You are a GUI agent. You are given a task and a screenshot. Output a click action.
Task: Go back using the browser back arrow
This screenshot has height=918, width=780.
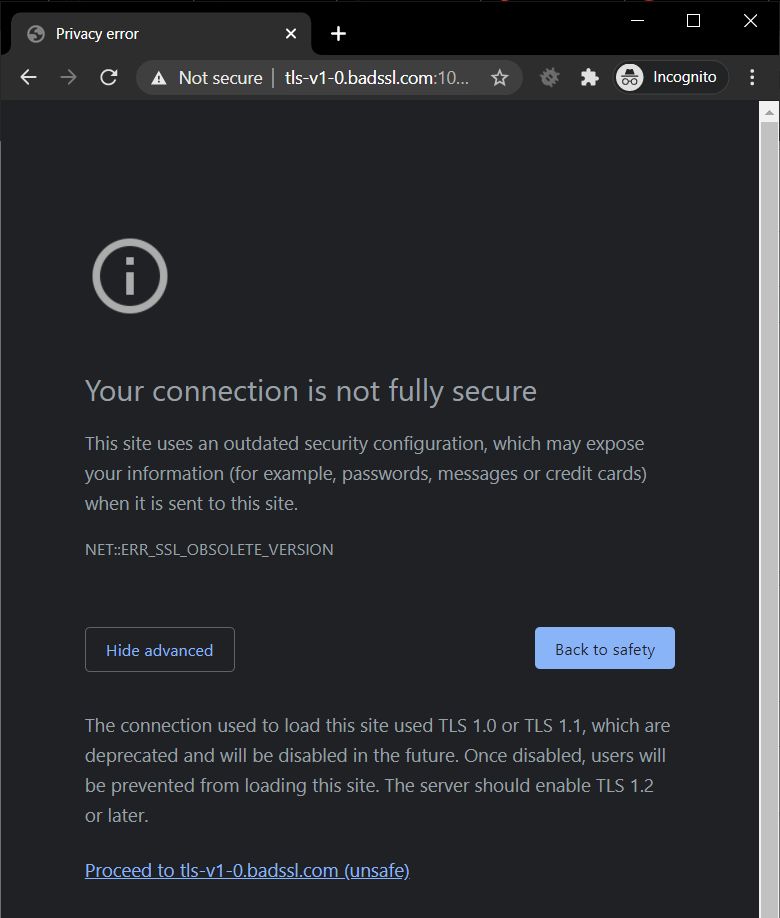click(x=28, y=77)
